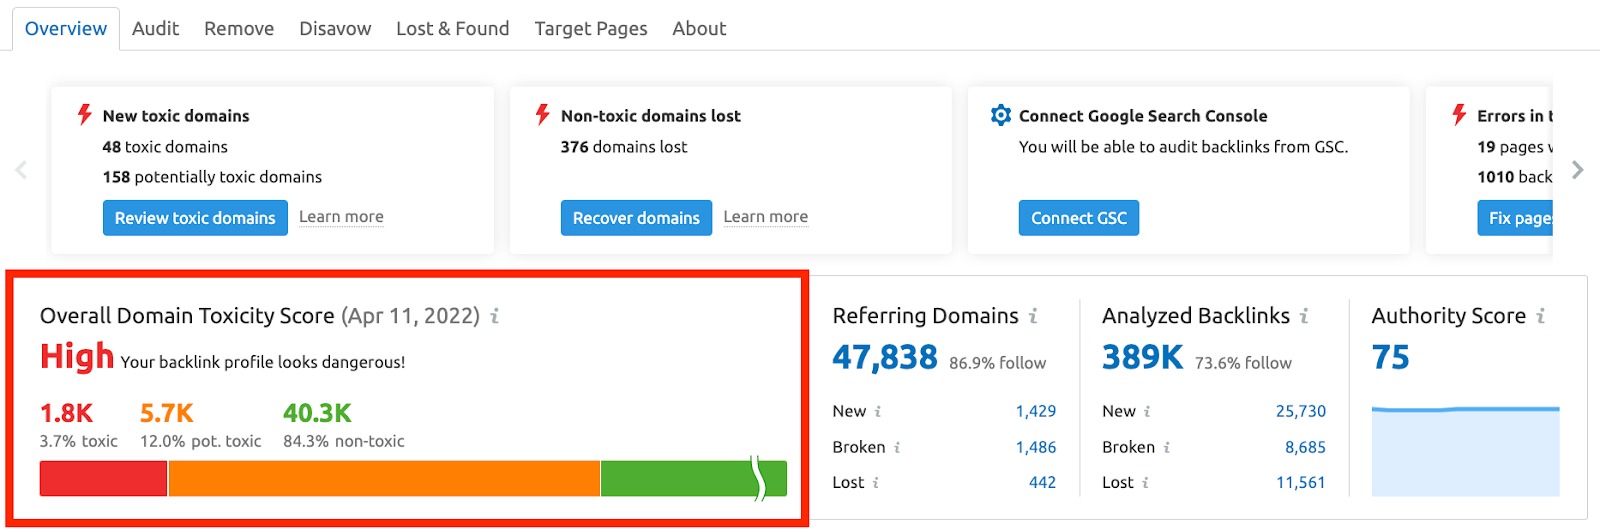Click the Connect Google Search Console gear icon
Image resolution: width=1600 pixels, height=530 pixels.
(1000, 115)
